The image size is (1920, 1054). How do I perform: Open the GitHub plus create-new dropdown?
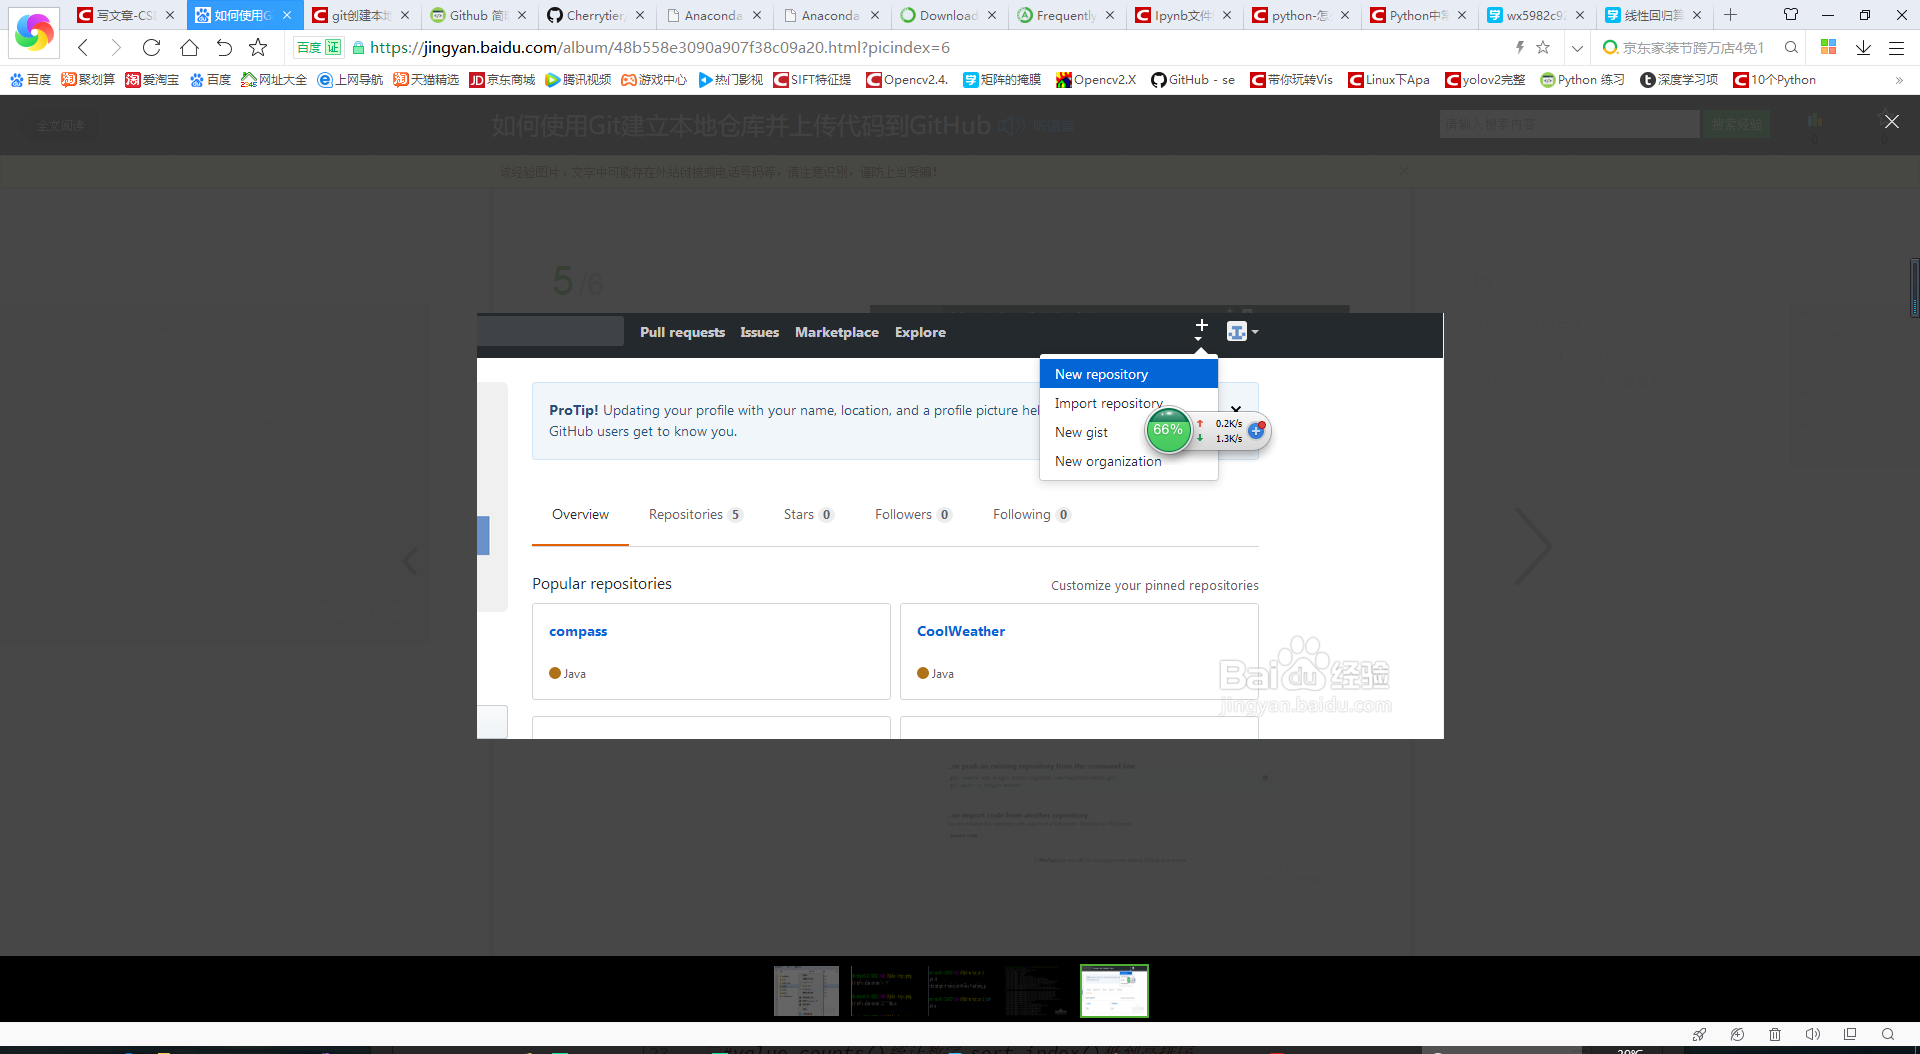tap(1201, 330)
